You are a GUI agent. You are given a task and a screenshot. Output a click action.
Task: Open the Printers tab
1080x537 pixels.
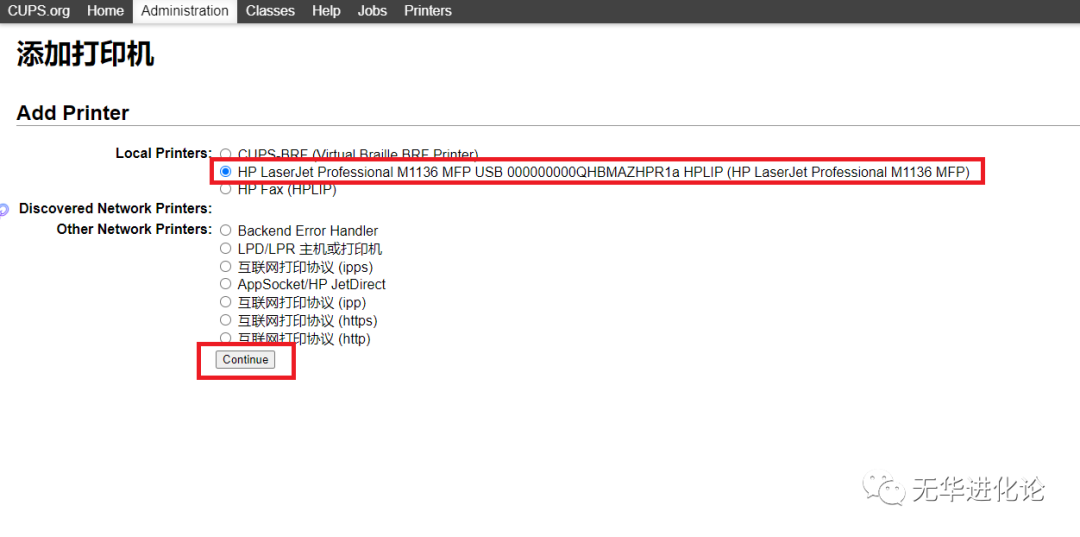click(x=428, y=11)
